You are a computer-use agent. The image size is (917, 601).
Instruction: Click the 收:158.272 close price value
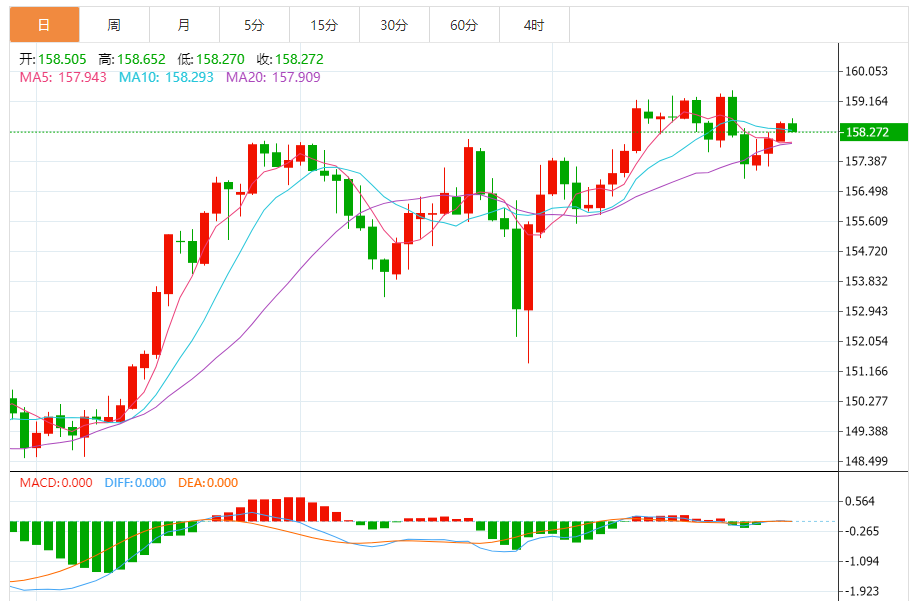pos(290,59)
